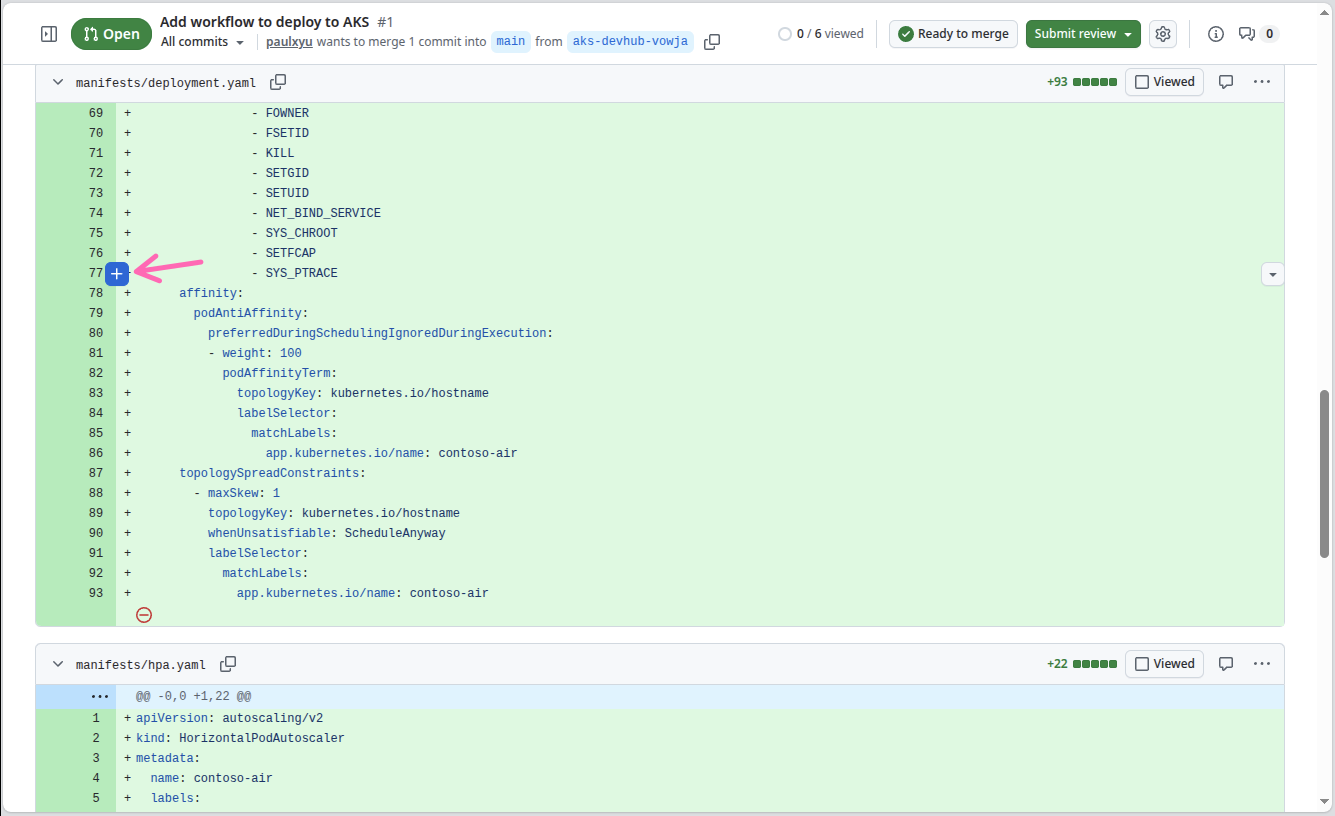Image resolution: width=1335 pixels, height=816 pixels.
Task: Click 'podAntiAffinity:' line
Action: [700, 313]
